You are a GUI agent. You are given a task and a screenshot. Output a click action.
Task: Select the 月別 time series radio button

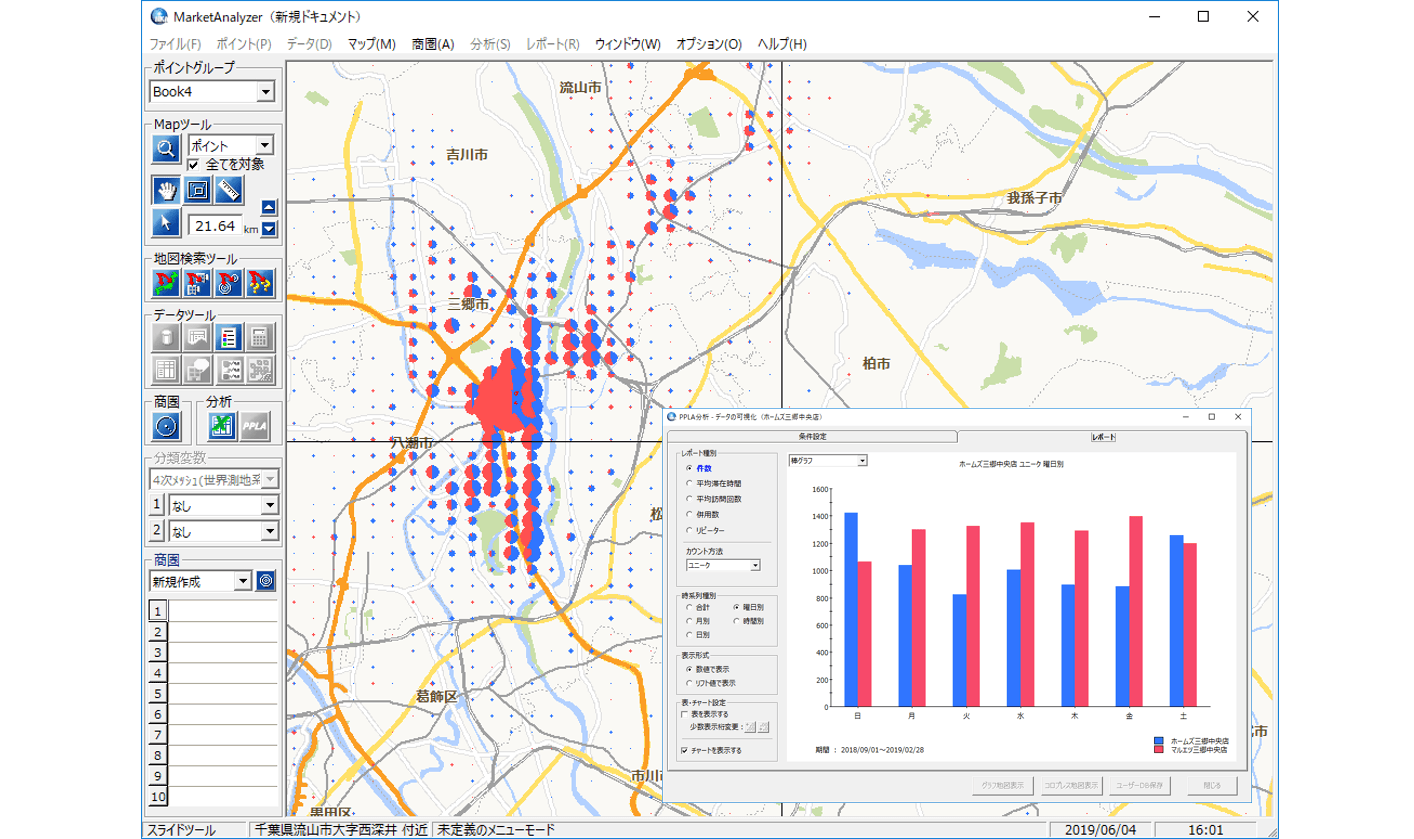pyautogui.click(x=688, y=621)
